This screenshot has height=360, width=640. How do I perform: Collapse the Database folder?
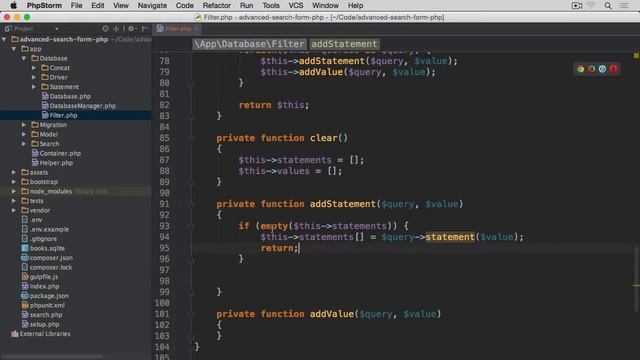pos(24,58)
